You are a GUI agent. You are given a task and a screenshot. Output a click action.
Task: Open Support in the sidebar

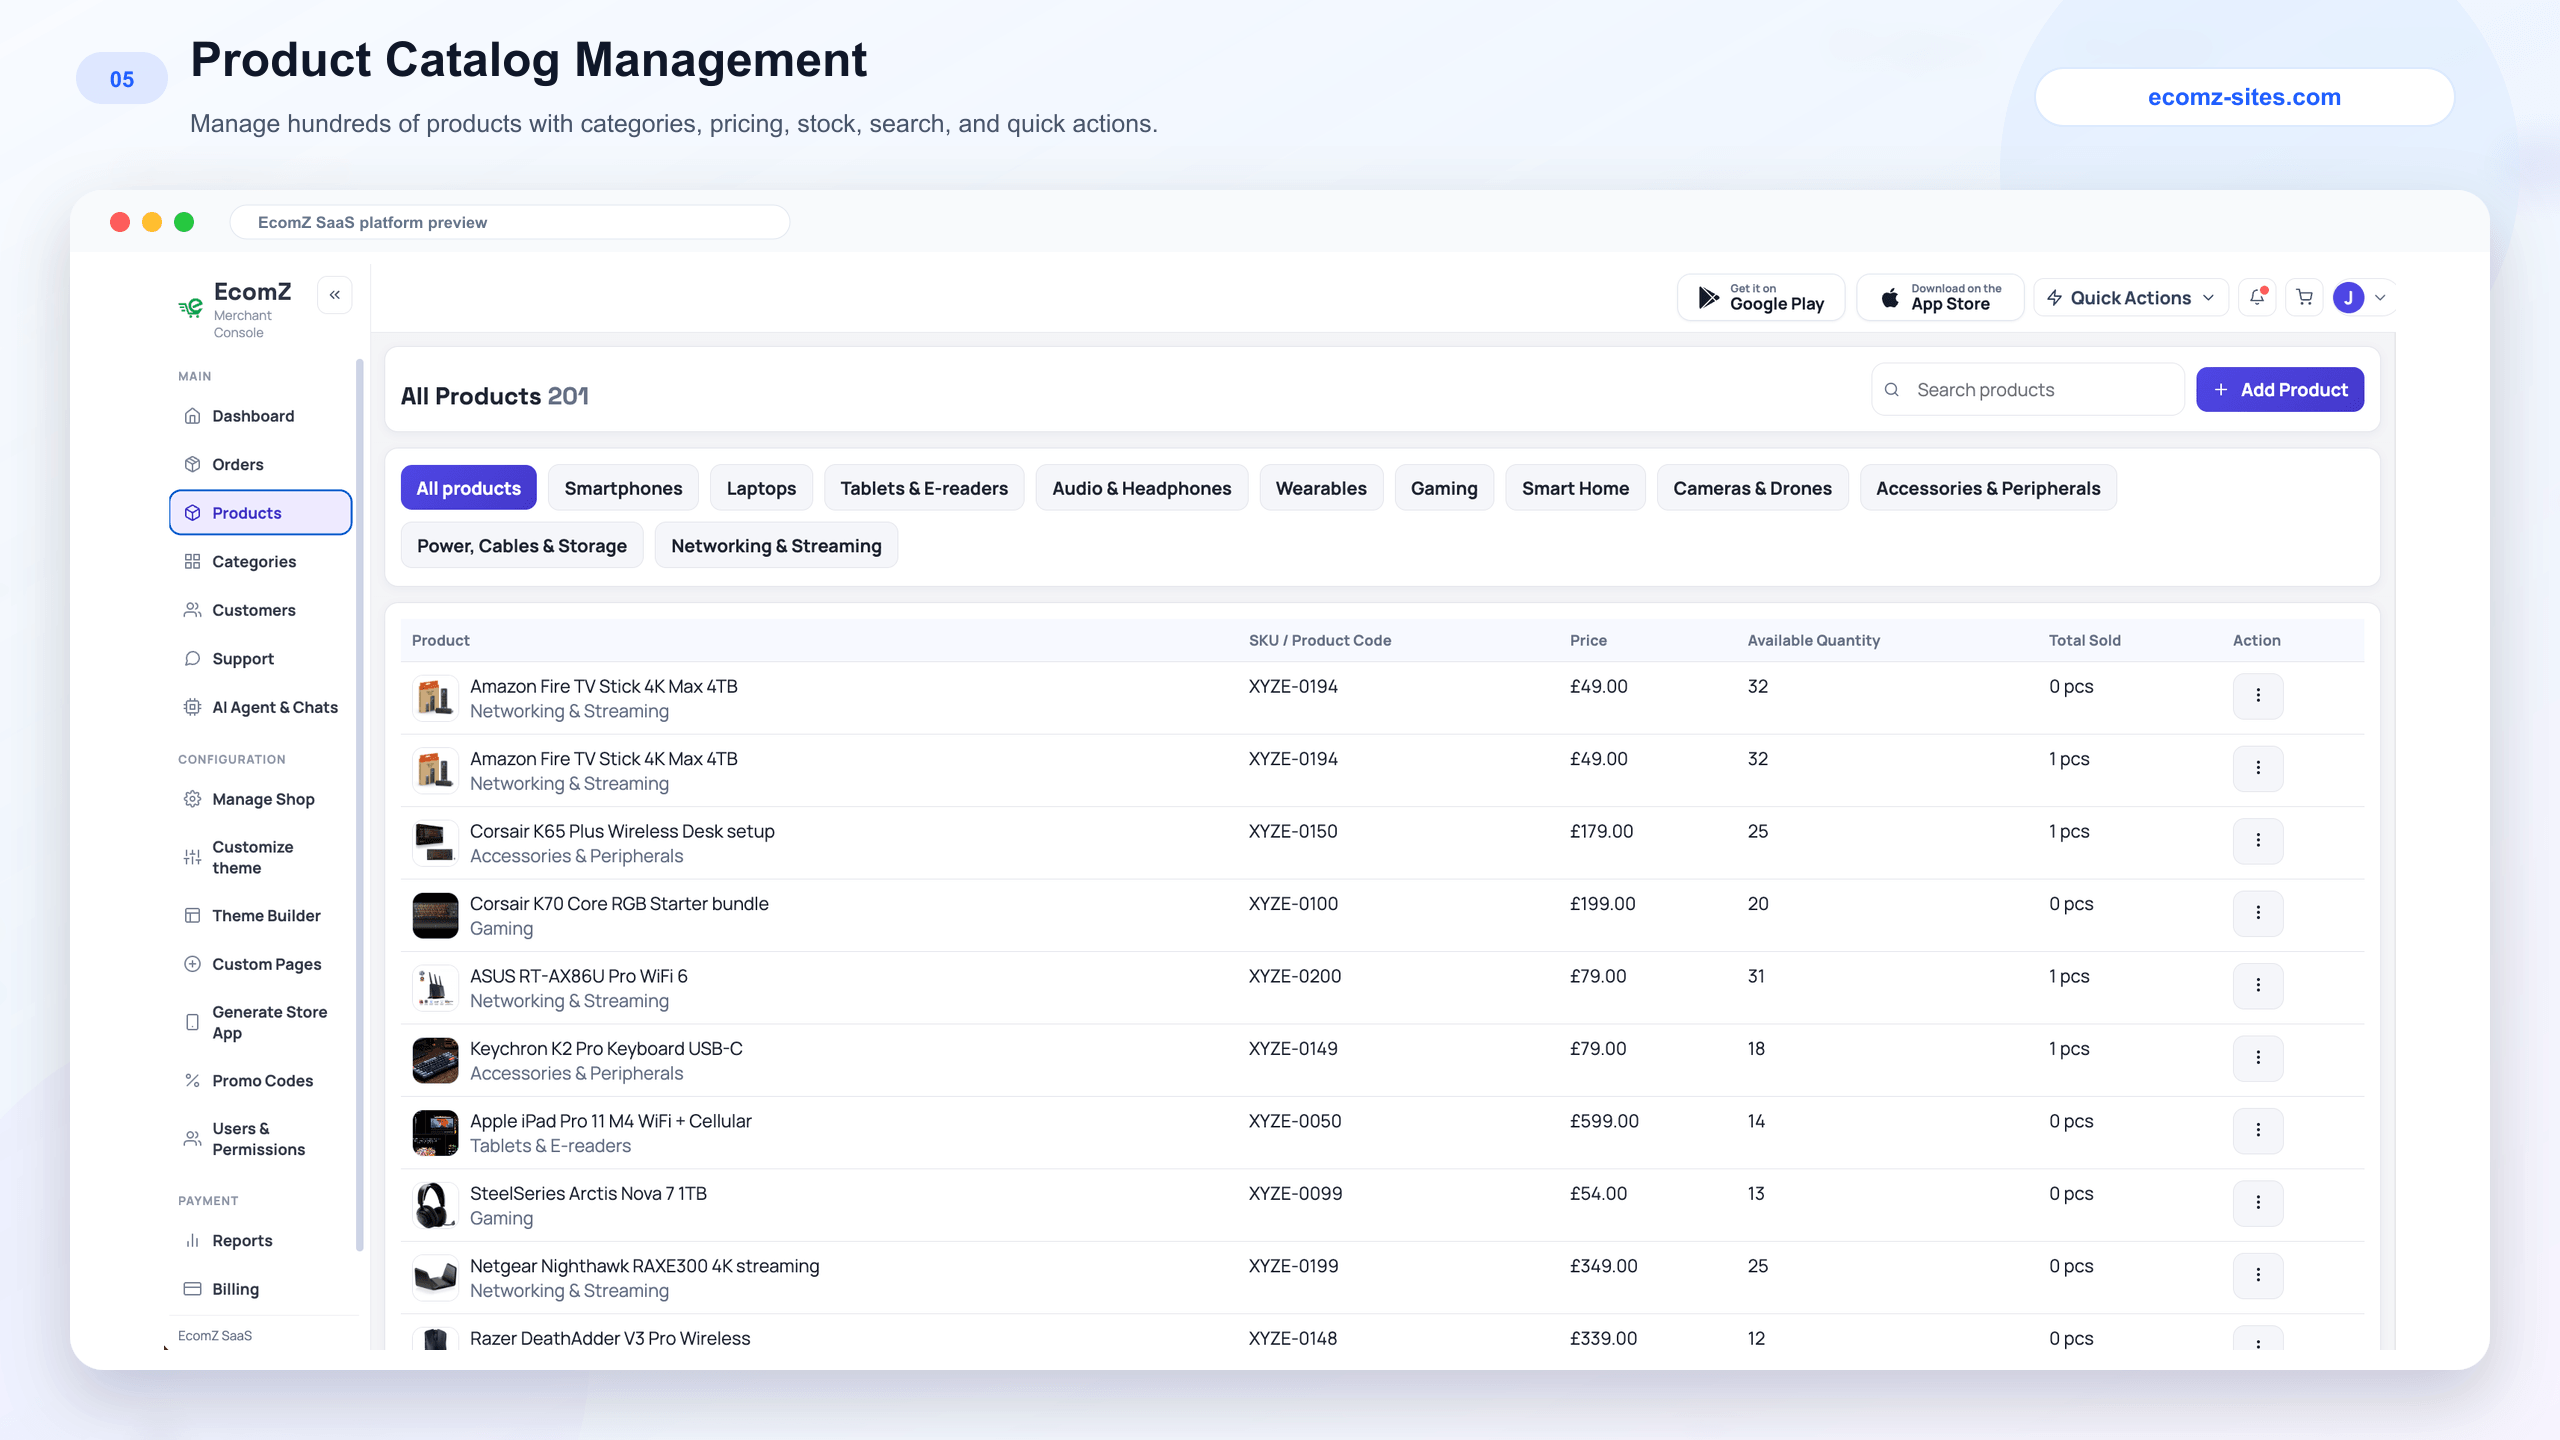[261, 659]
